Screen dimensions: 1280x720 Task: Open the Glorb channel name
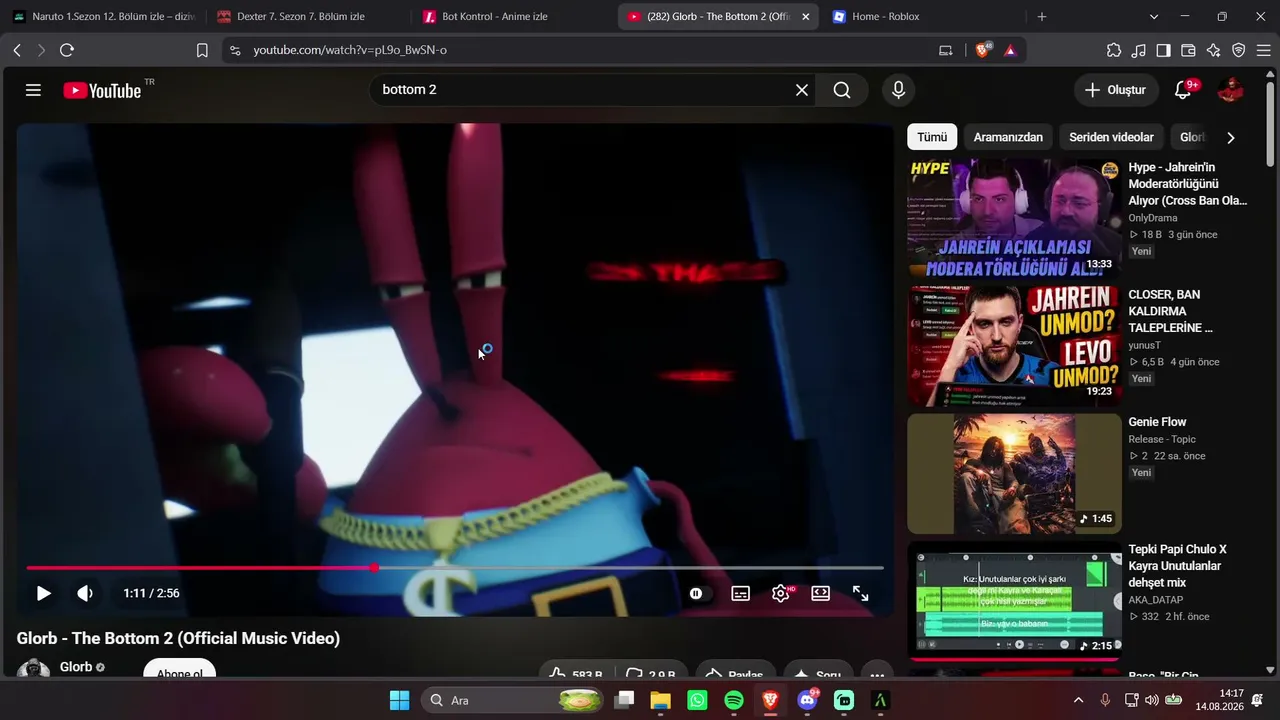pos(76,667)
